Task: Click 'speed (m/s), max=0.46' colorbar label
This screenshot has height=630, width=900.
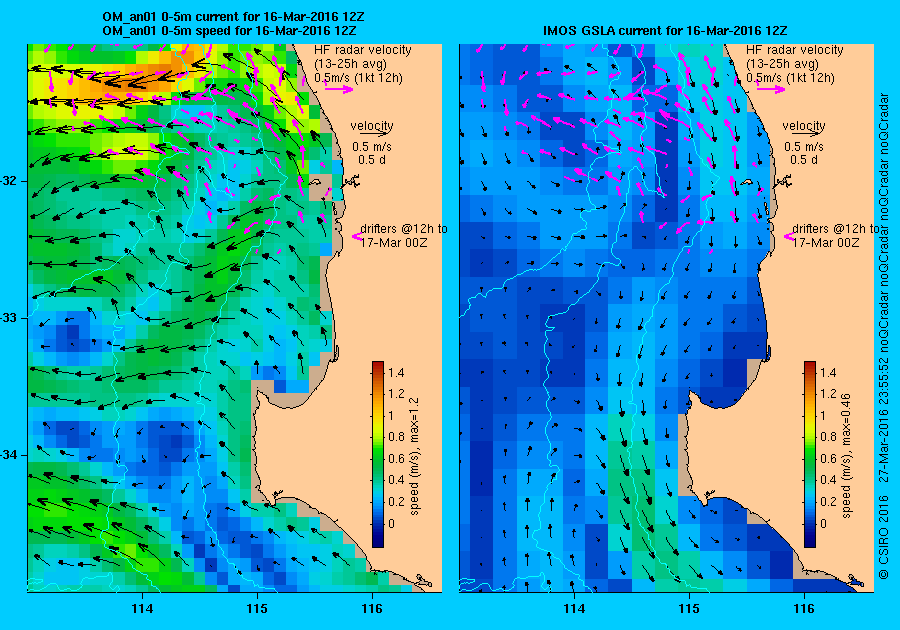Action: tap(847, 456)
